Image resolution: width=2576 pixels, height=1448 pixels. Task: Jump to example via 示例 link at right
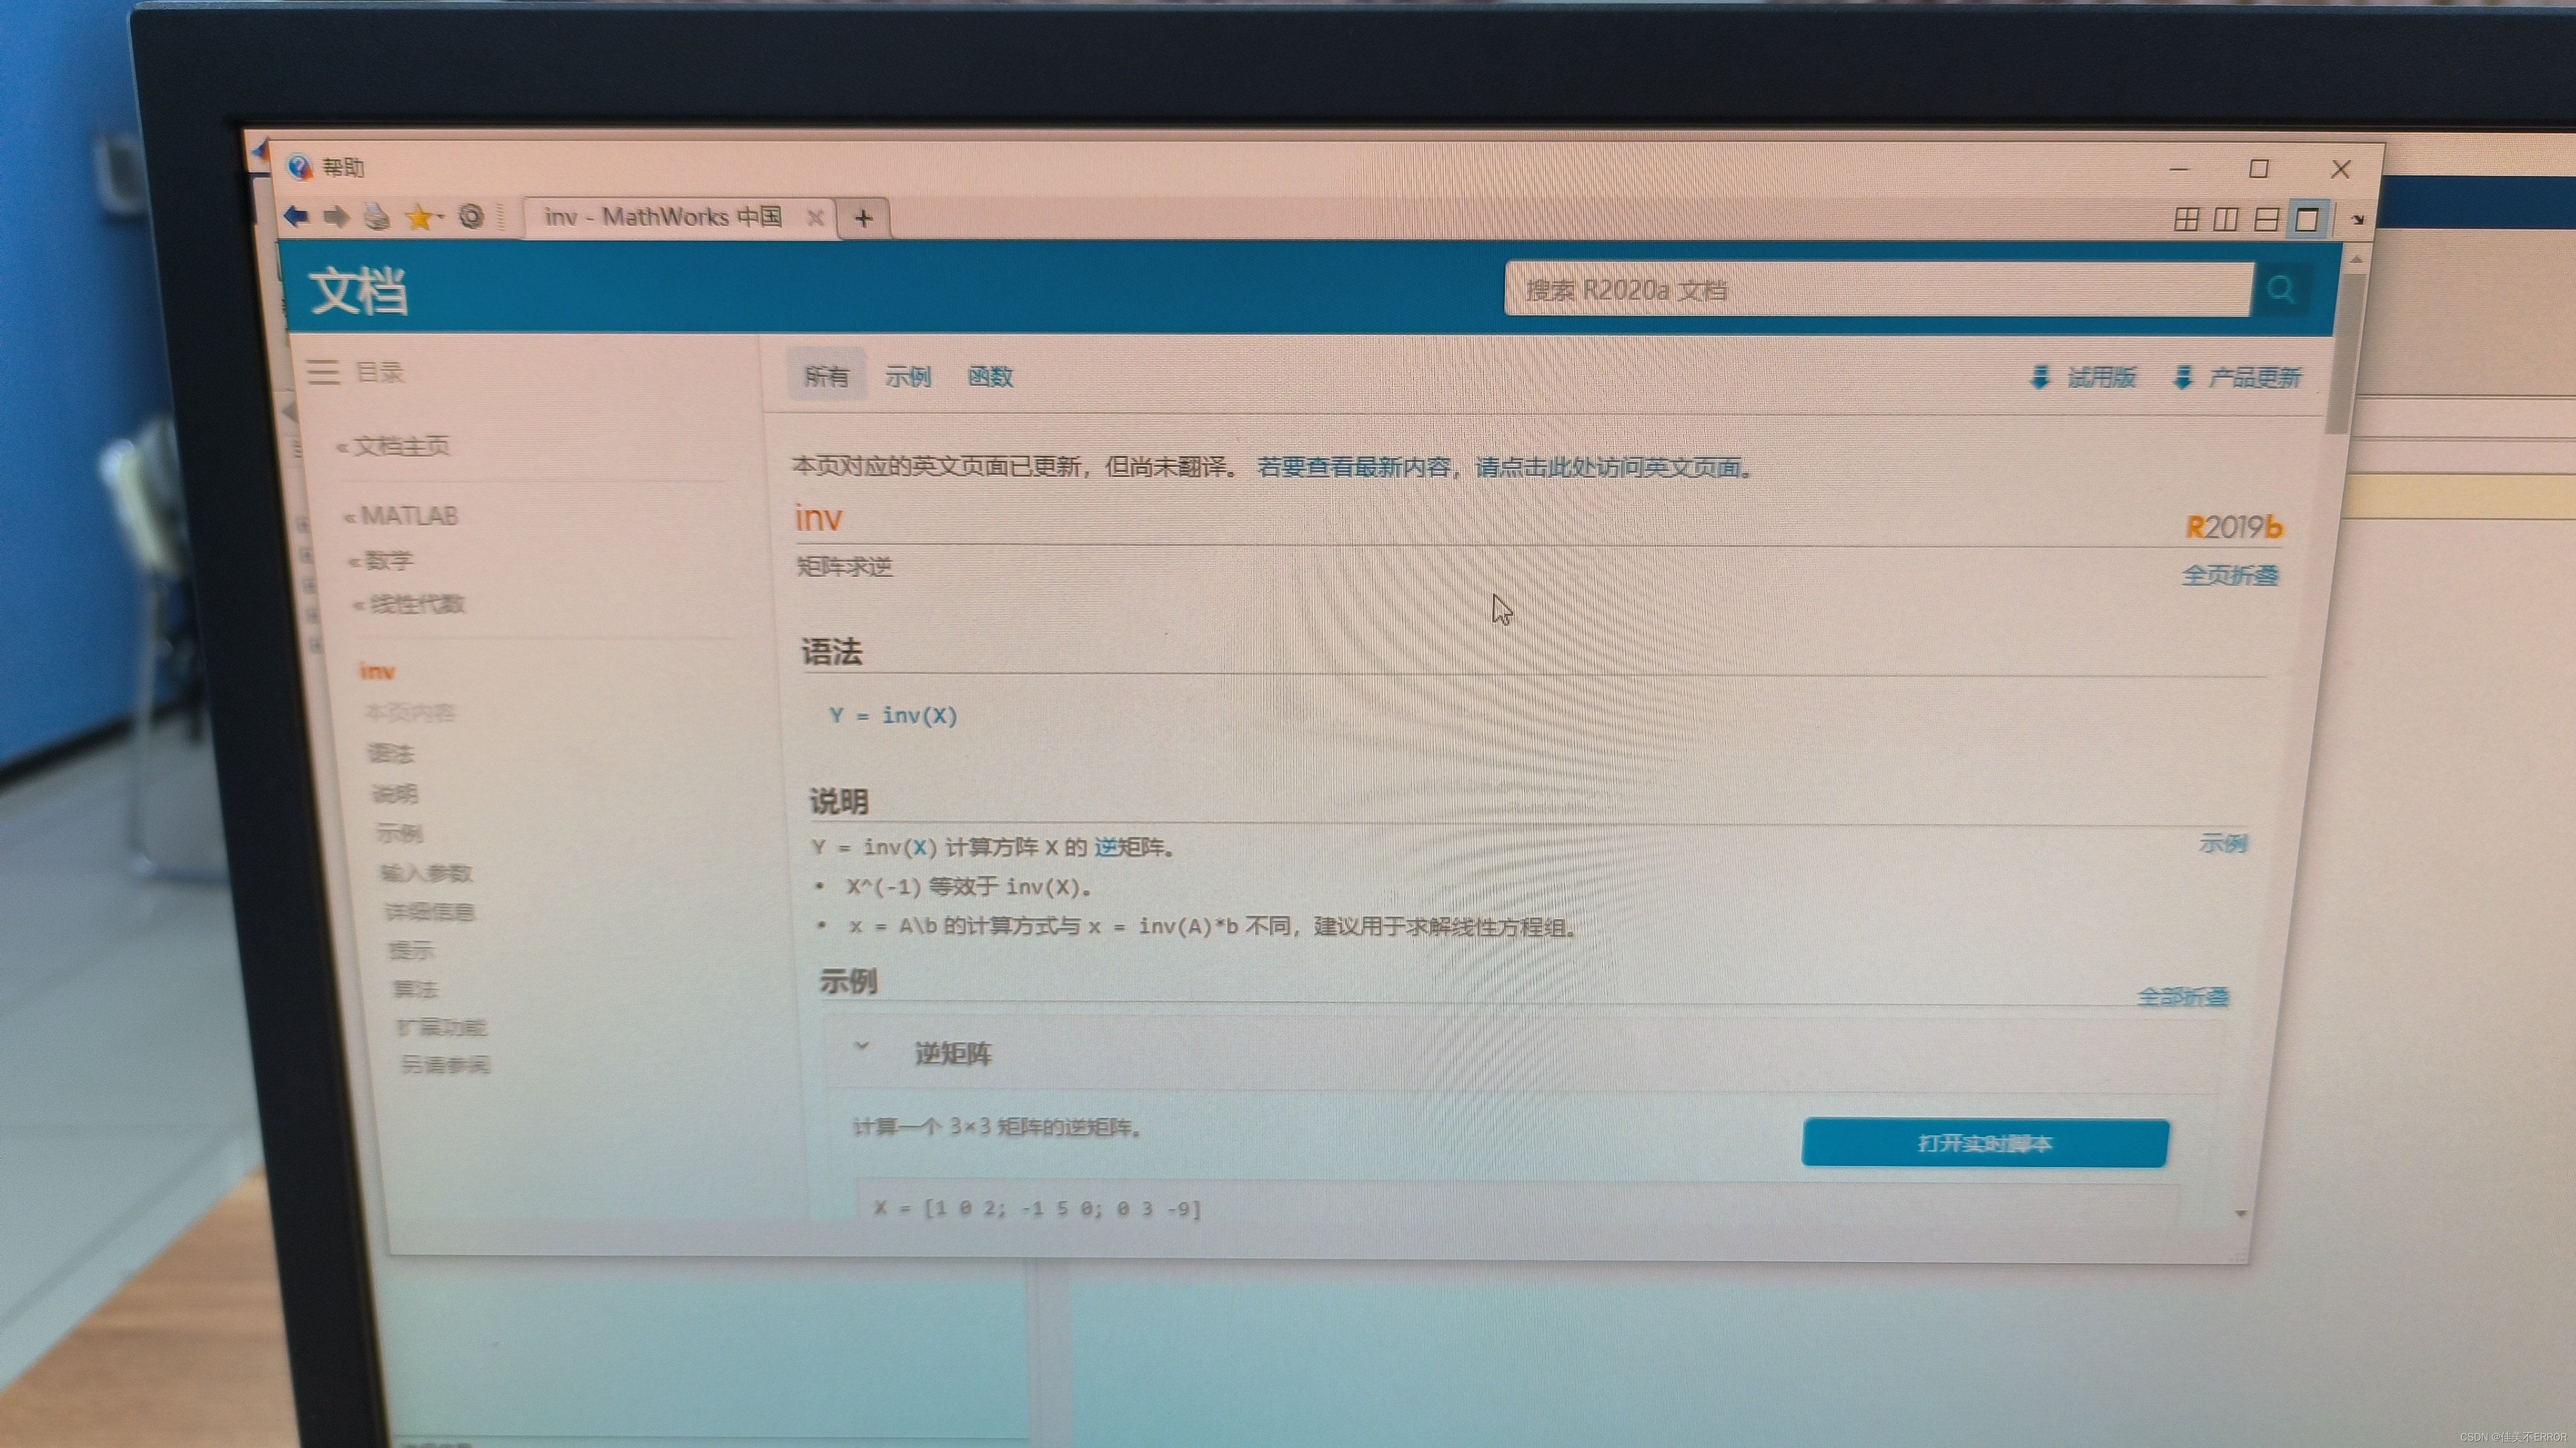[2223, 843]
